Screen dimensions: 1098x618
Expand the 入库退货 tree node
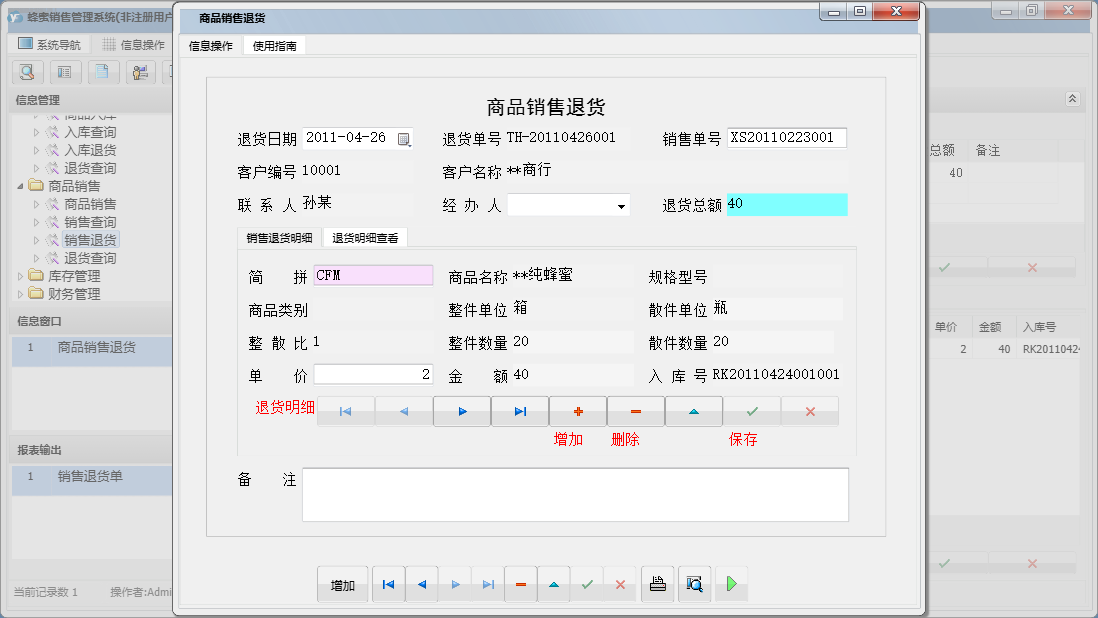[x=36, y=150]
